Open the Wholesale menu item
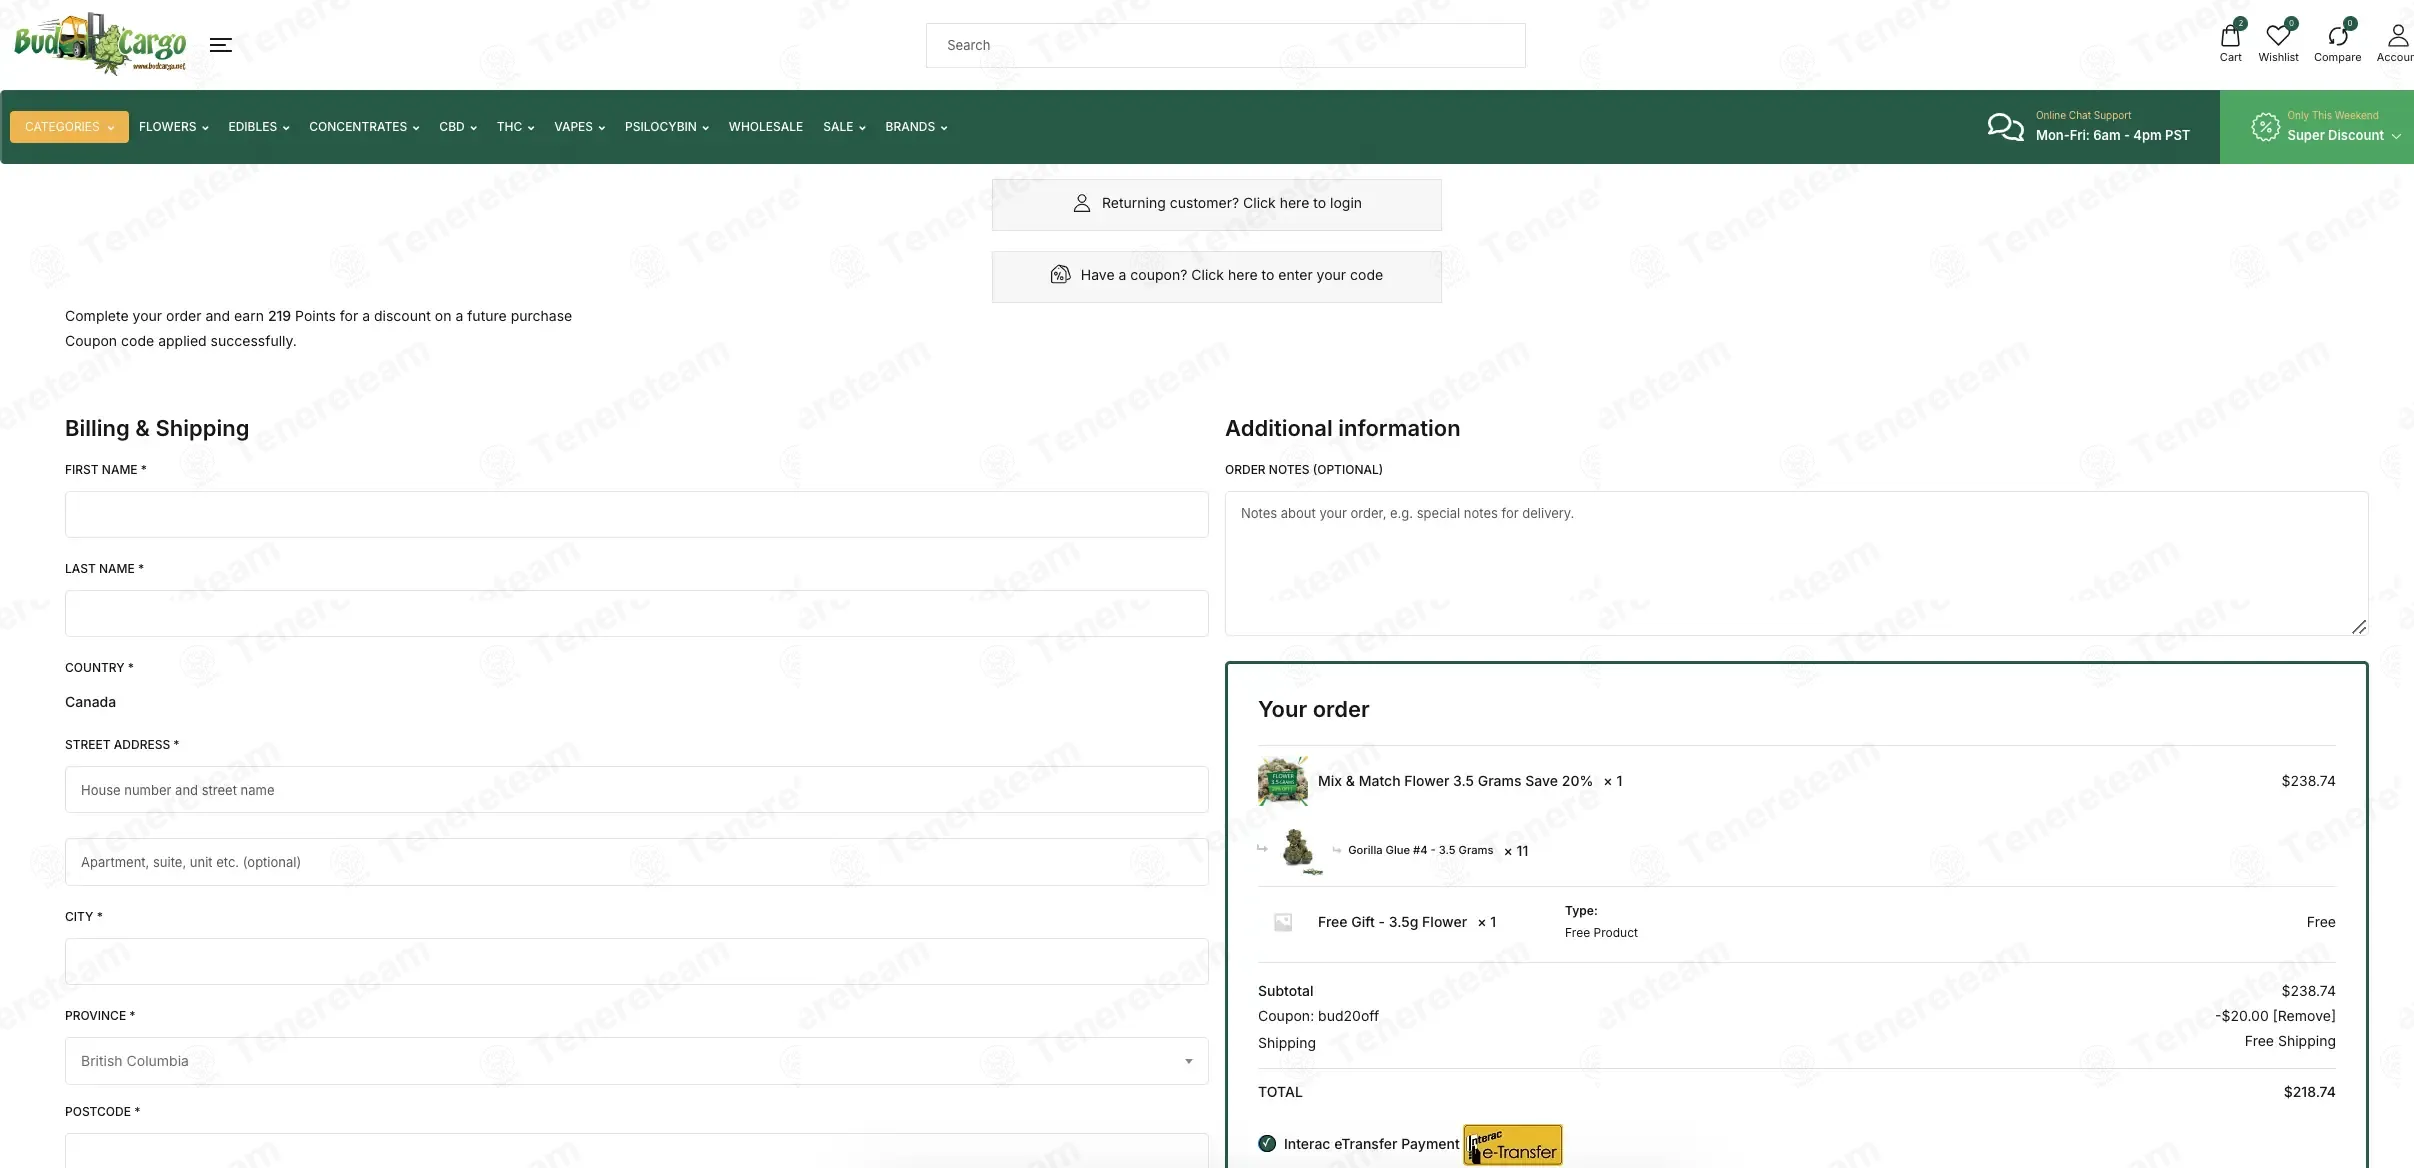The height and width of the screenshot is (1168, 2414). (765, 127)
